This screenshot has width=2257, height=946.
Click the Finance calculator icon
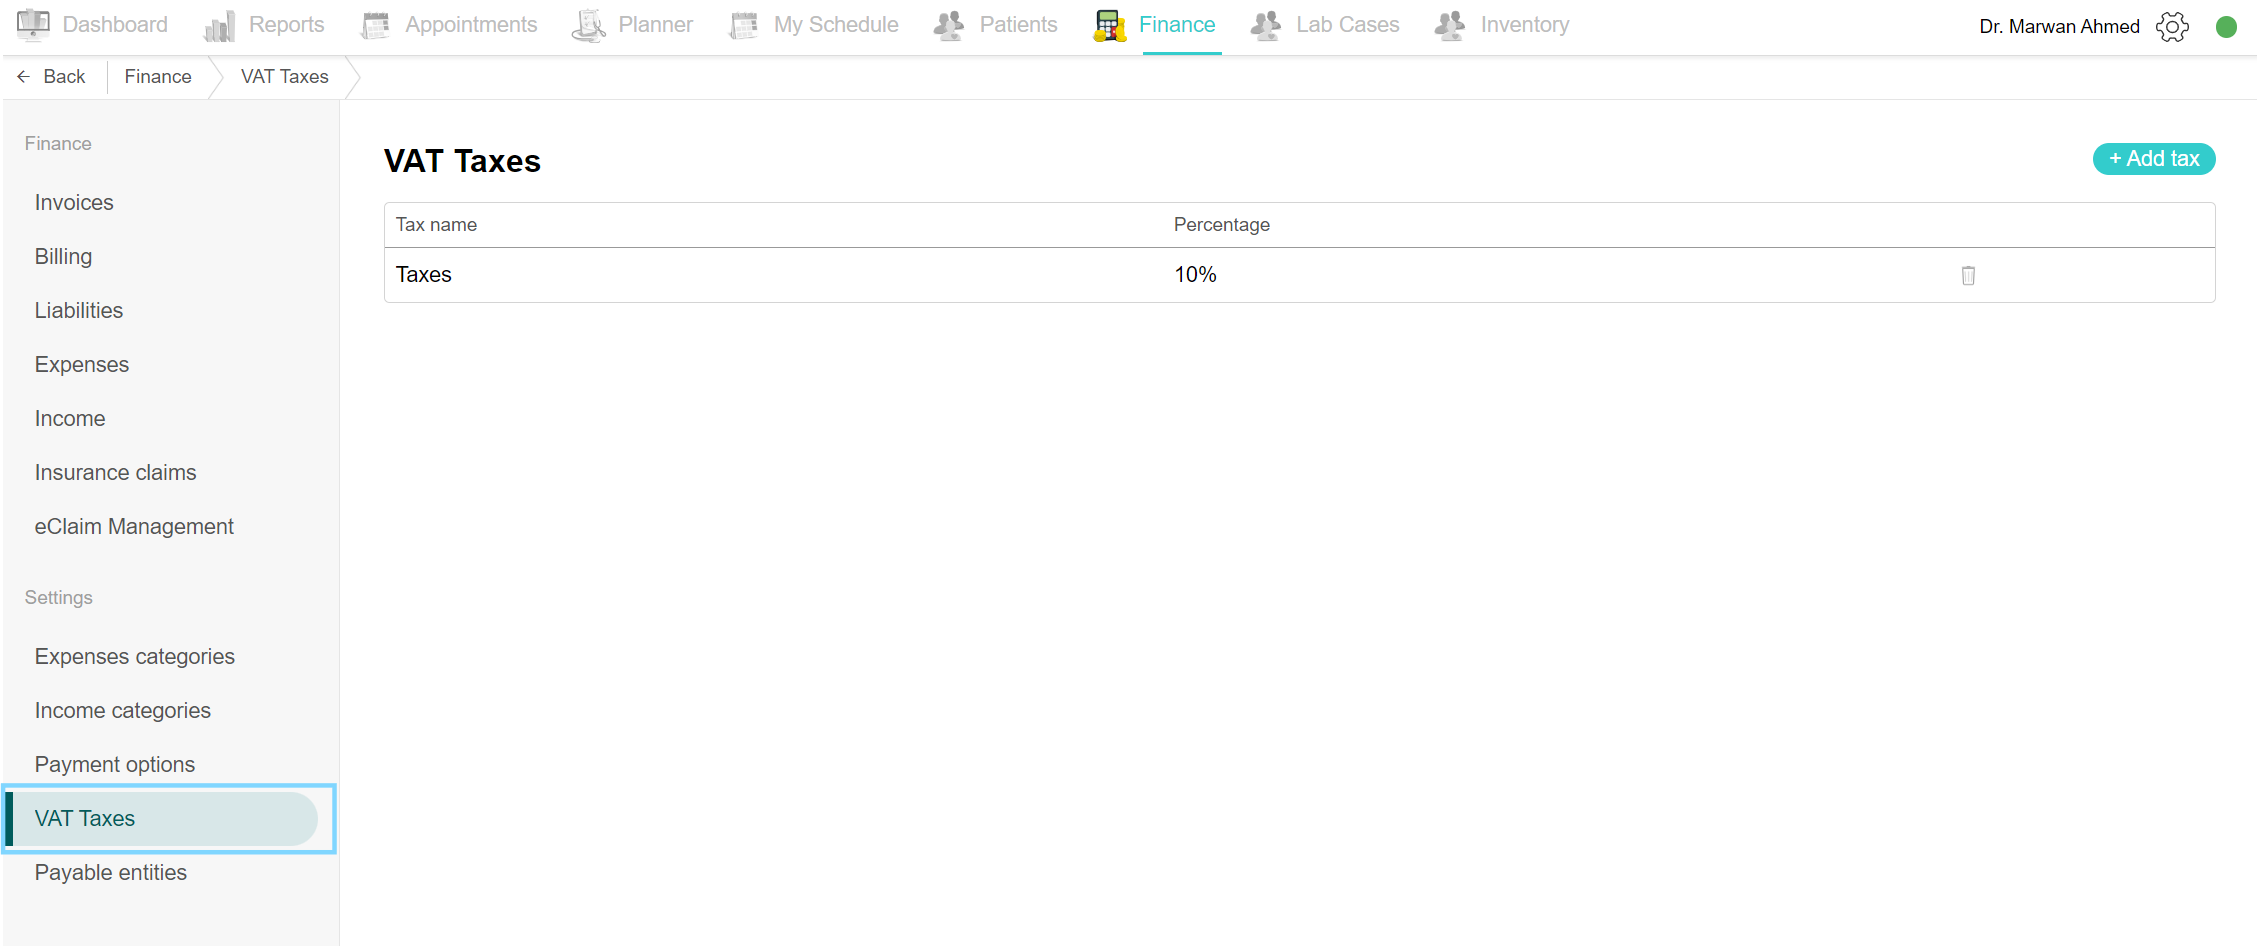tap(1109, 25)
